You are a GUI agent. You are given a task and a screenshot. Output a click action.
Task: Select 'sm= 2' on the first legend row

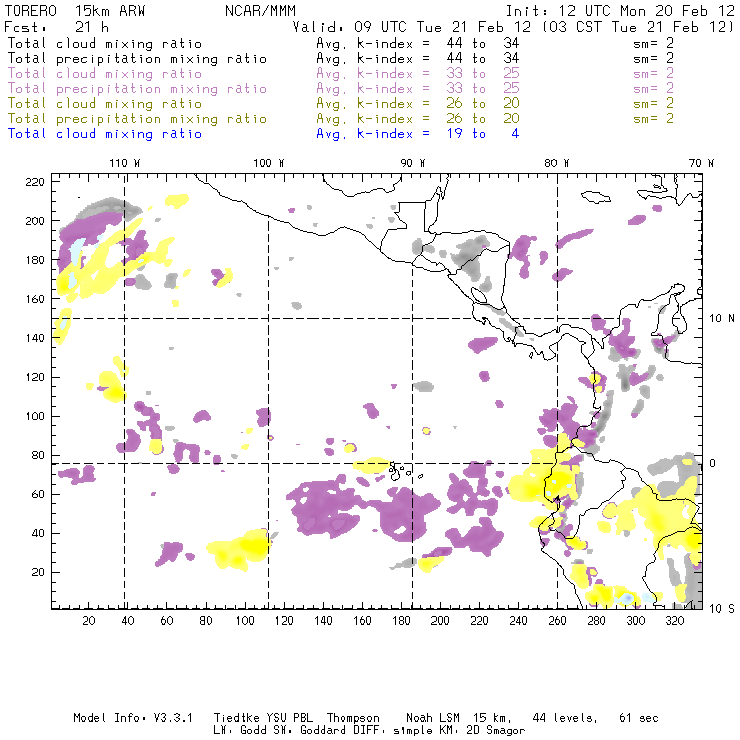point(653,43)
